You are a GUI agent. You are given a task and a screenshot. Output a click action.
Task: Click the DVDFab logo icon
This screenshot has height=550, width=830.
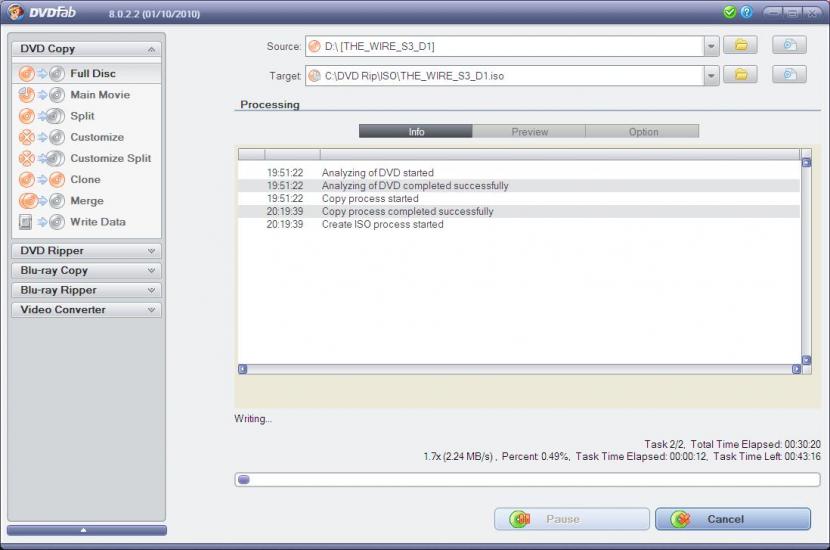(15, 12)
